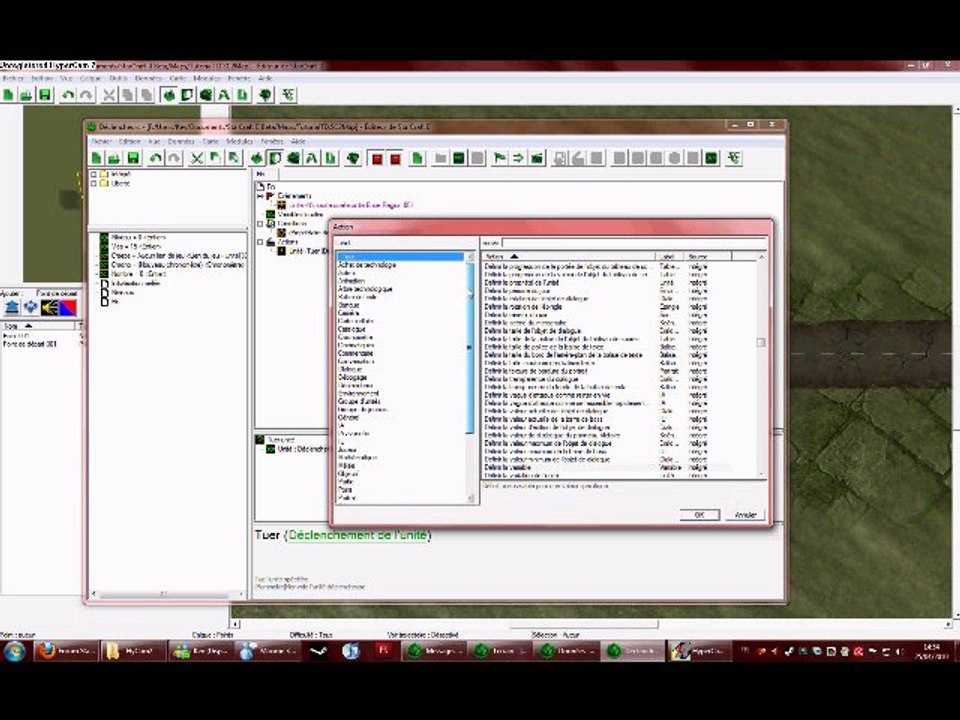This screenshot has width=960, height=720.
Task: Click Open icon in trigger editor toolbar
Action: point(114,158)
